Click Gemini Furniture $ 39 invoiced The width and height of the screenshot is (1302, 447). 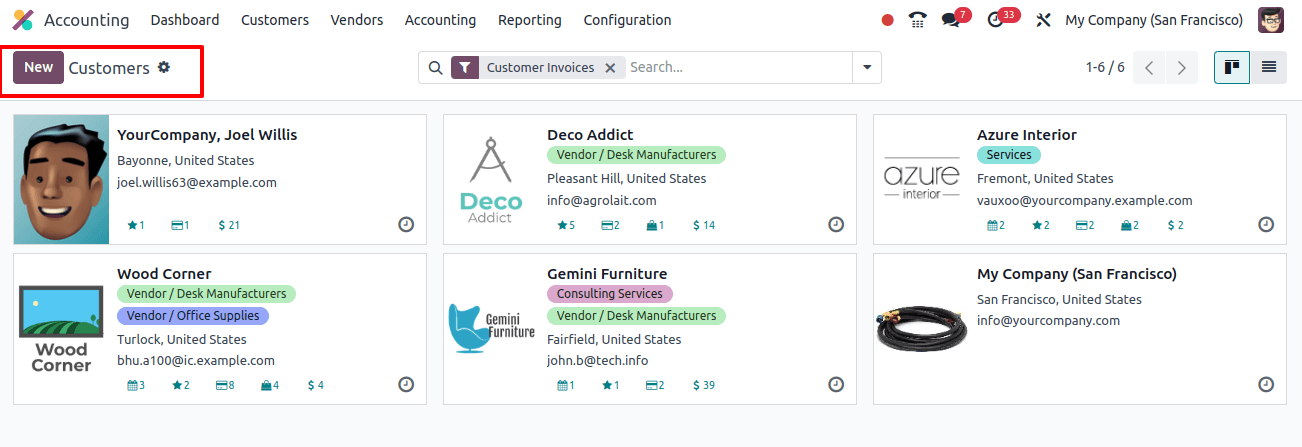click(x=704, y=385)
